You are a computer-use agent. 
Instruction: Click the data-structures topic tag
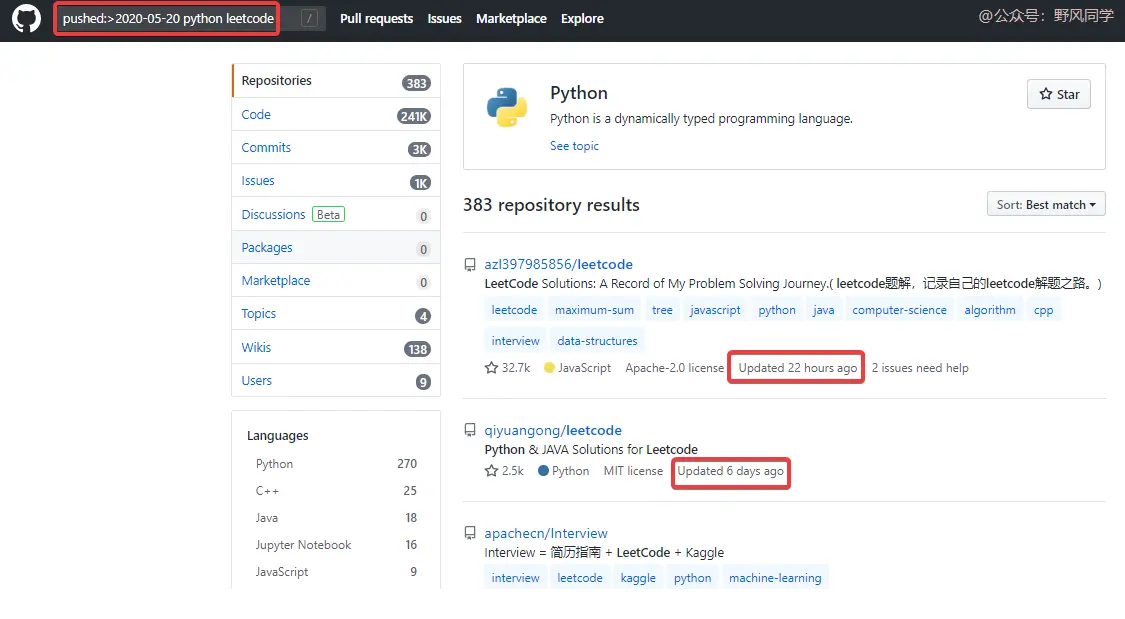click(597, 341)
